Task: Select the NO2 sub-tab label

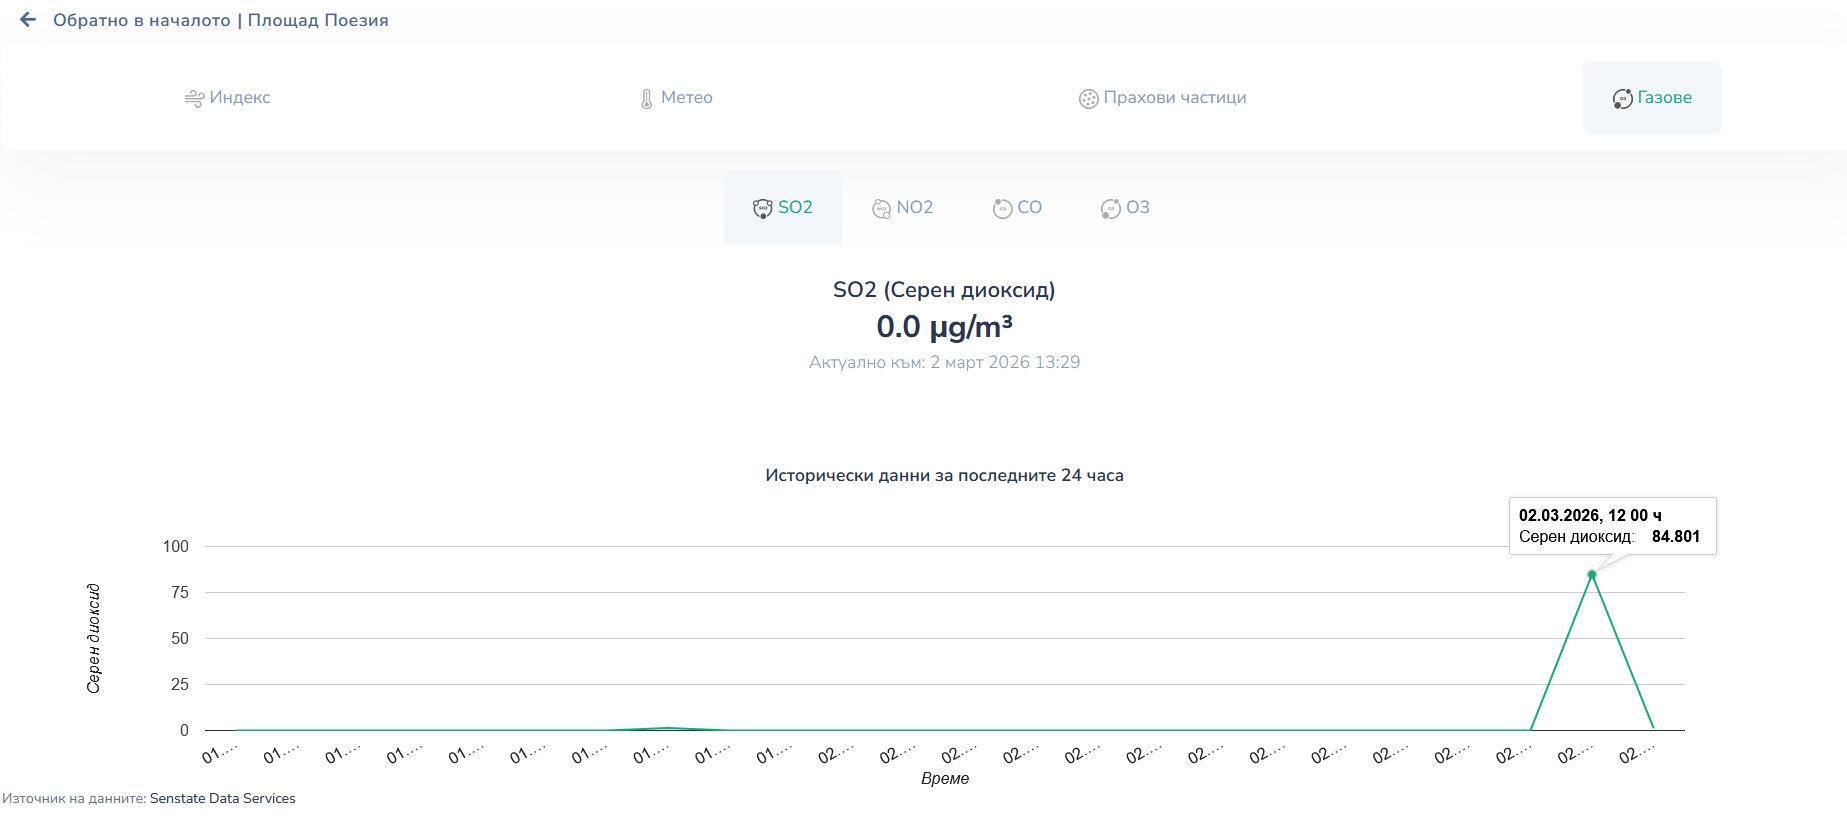Action: pyautogui.click(x=914, y=208)
